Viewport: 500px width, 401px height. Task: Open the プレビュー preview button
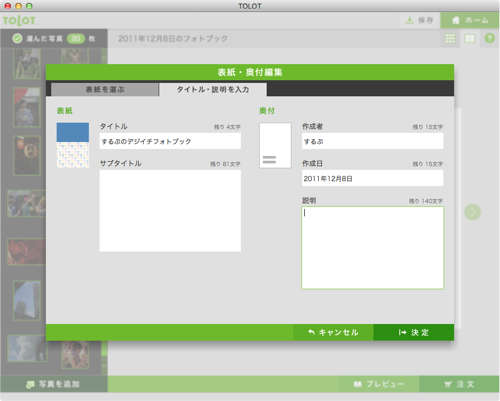[379, 384]
